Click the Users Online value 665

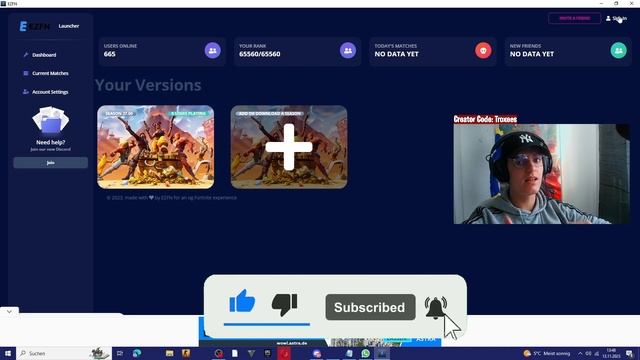click(109, 54)
